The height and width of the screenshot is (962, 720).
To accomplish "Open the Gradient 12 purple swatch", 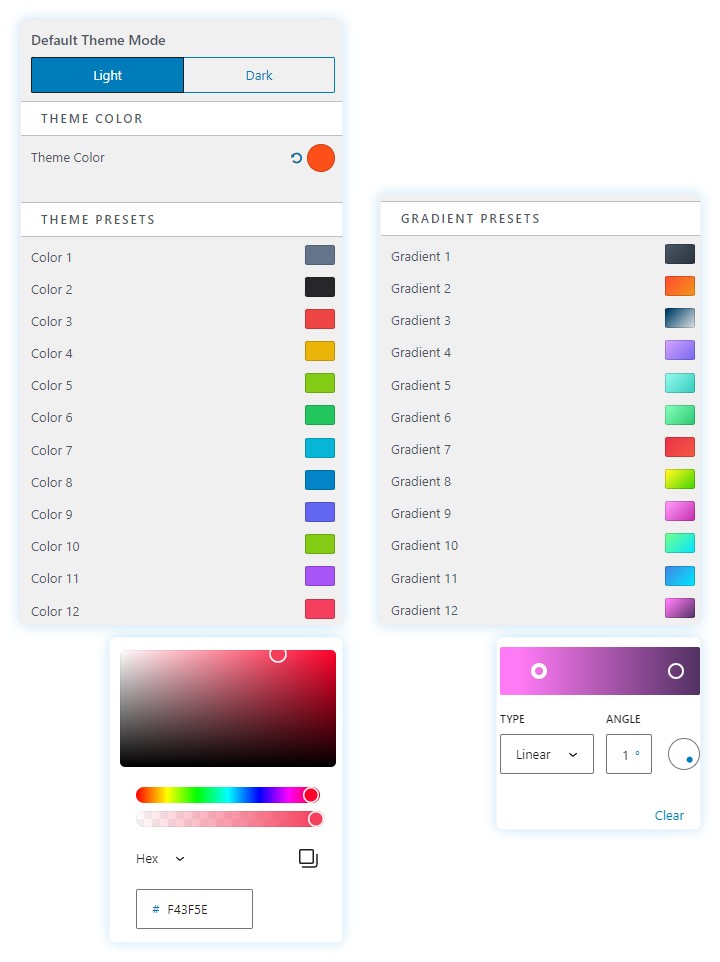I will pos(680,608).
